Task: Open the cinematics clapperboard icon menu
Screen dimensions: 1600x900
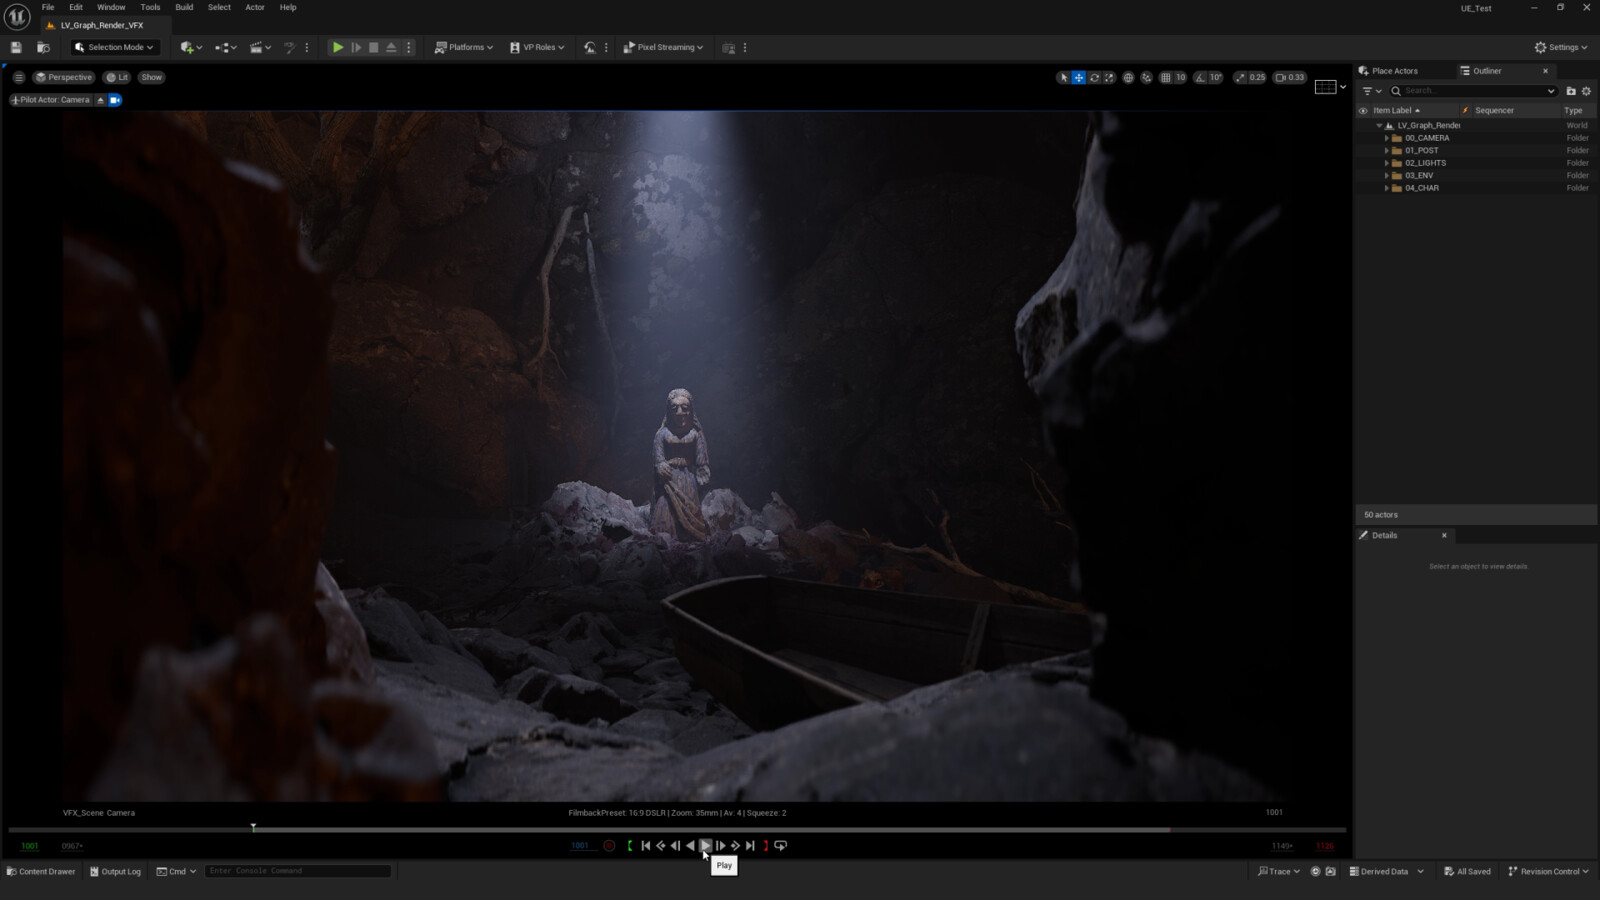Action: (x=260, y=47)
